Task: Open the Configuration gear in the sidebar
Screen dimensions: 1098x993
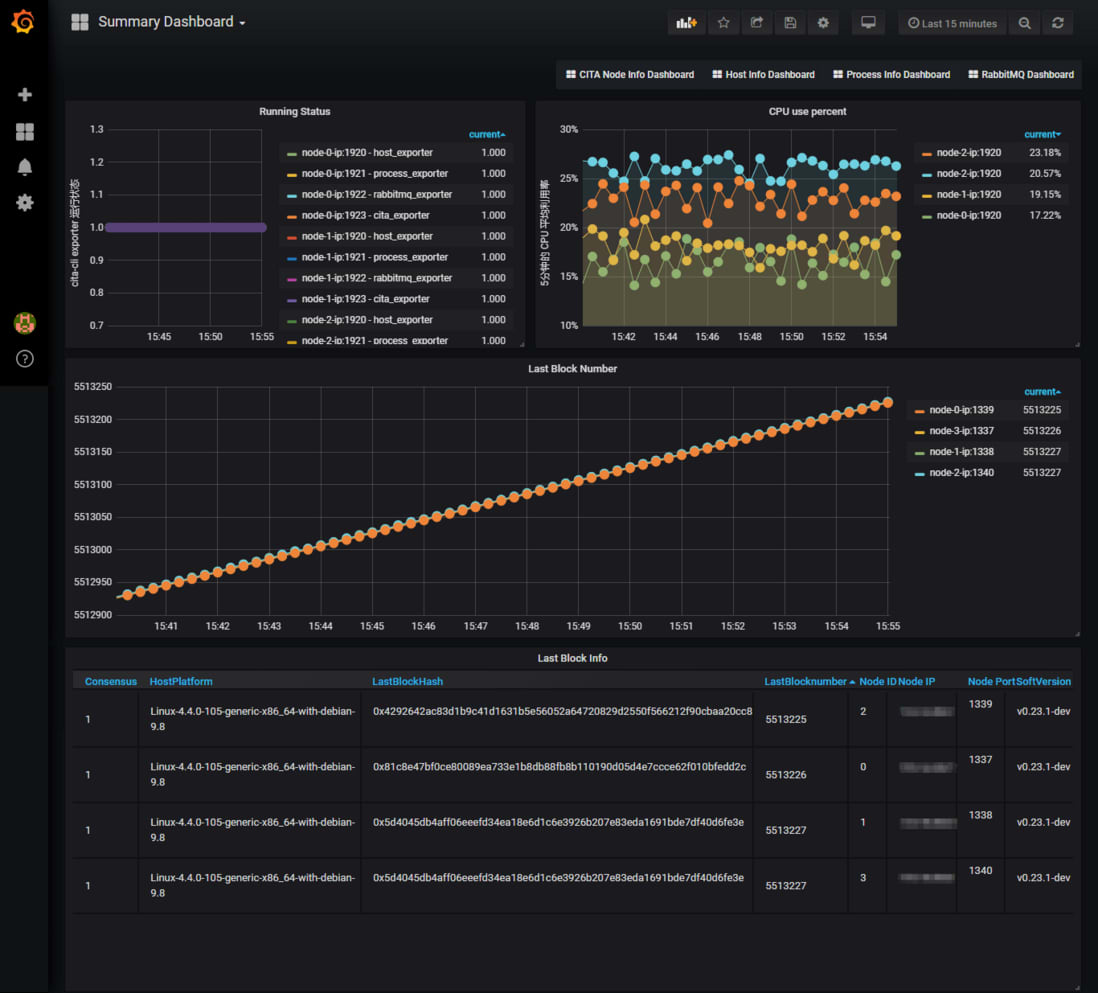Action: [x=25, y=203]
